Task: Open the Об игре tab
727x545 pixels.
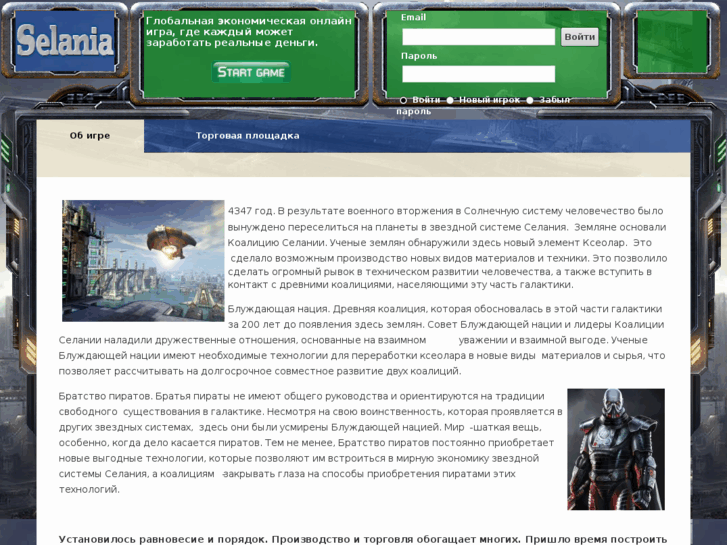Action: pyautogui.click(x=90, y=136)
